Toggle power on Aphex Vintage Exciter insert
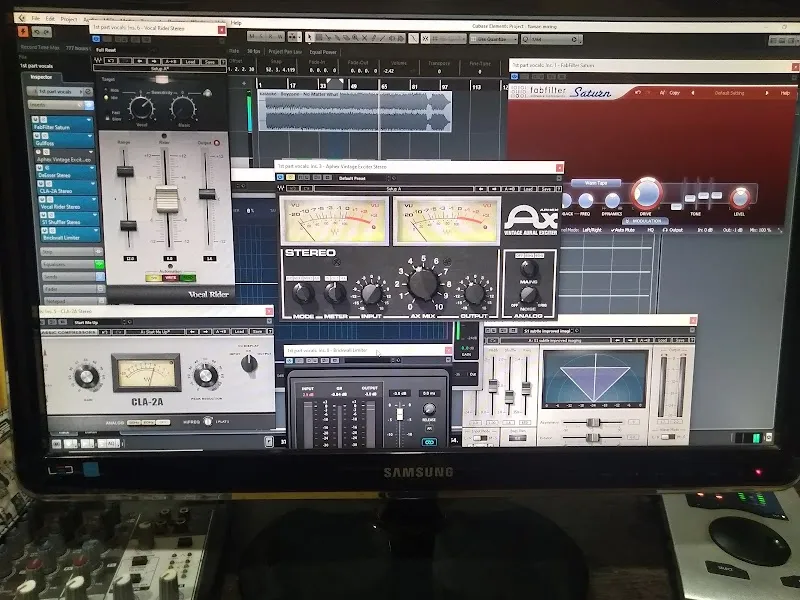Image resolution: width=800 pixels, height=600 pixels. (38, 152)
